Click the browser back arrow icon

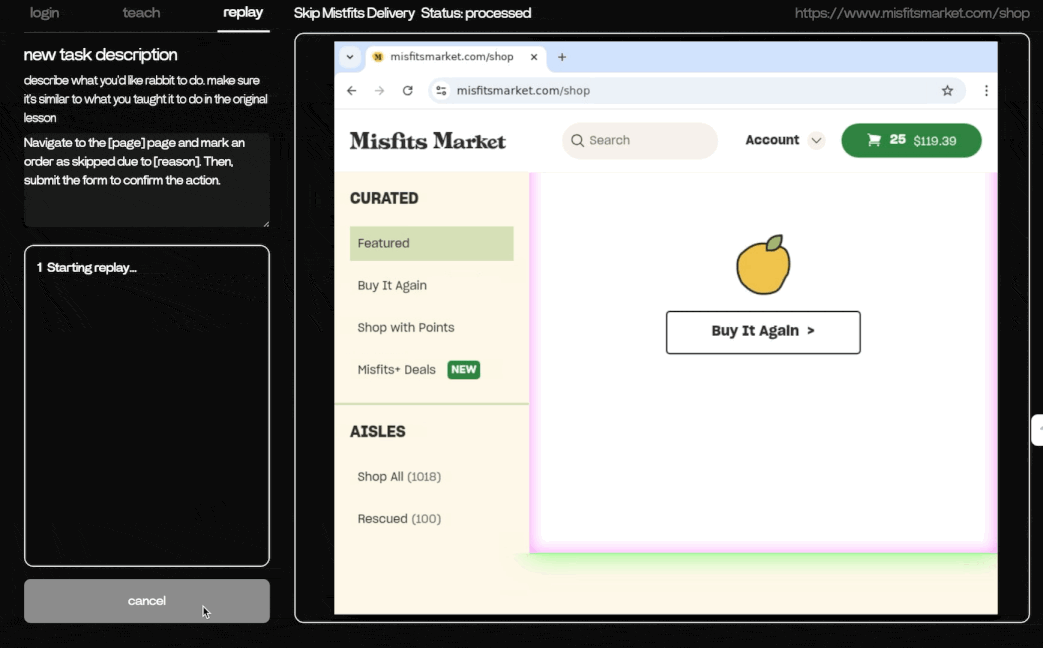pyautogui.click(x=351, y=90)
